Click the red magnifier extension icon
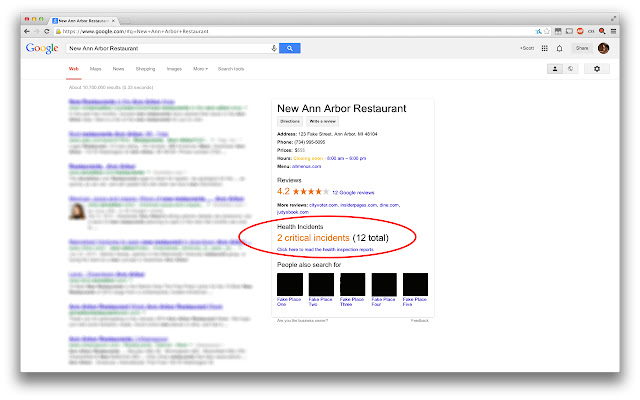The width and height of the screenshot is (640, 400). 602,31
